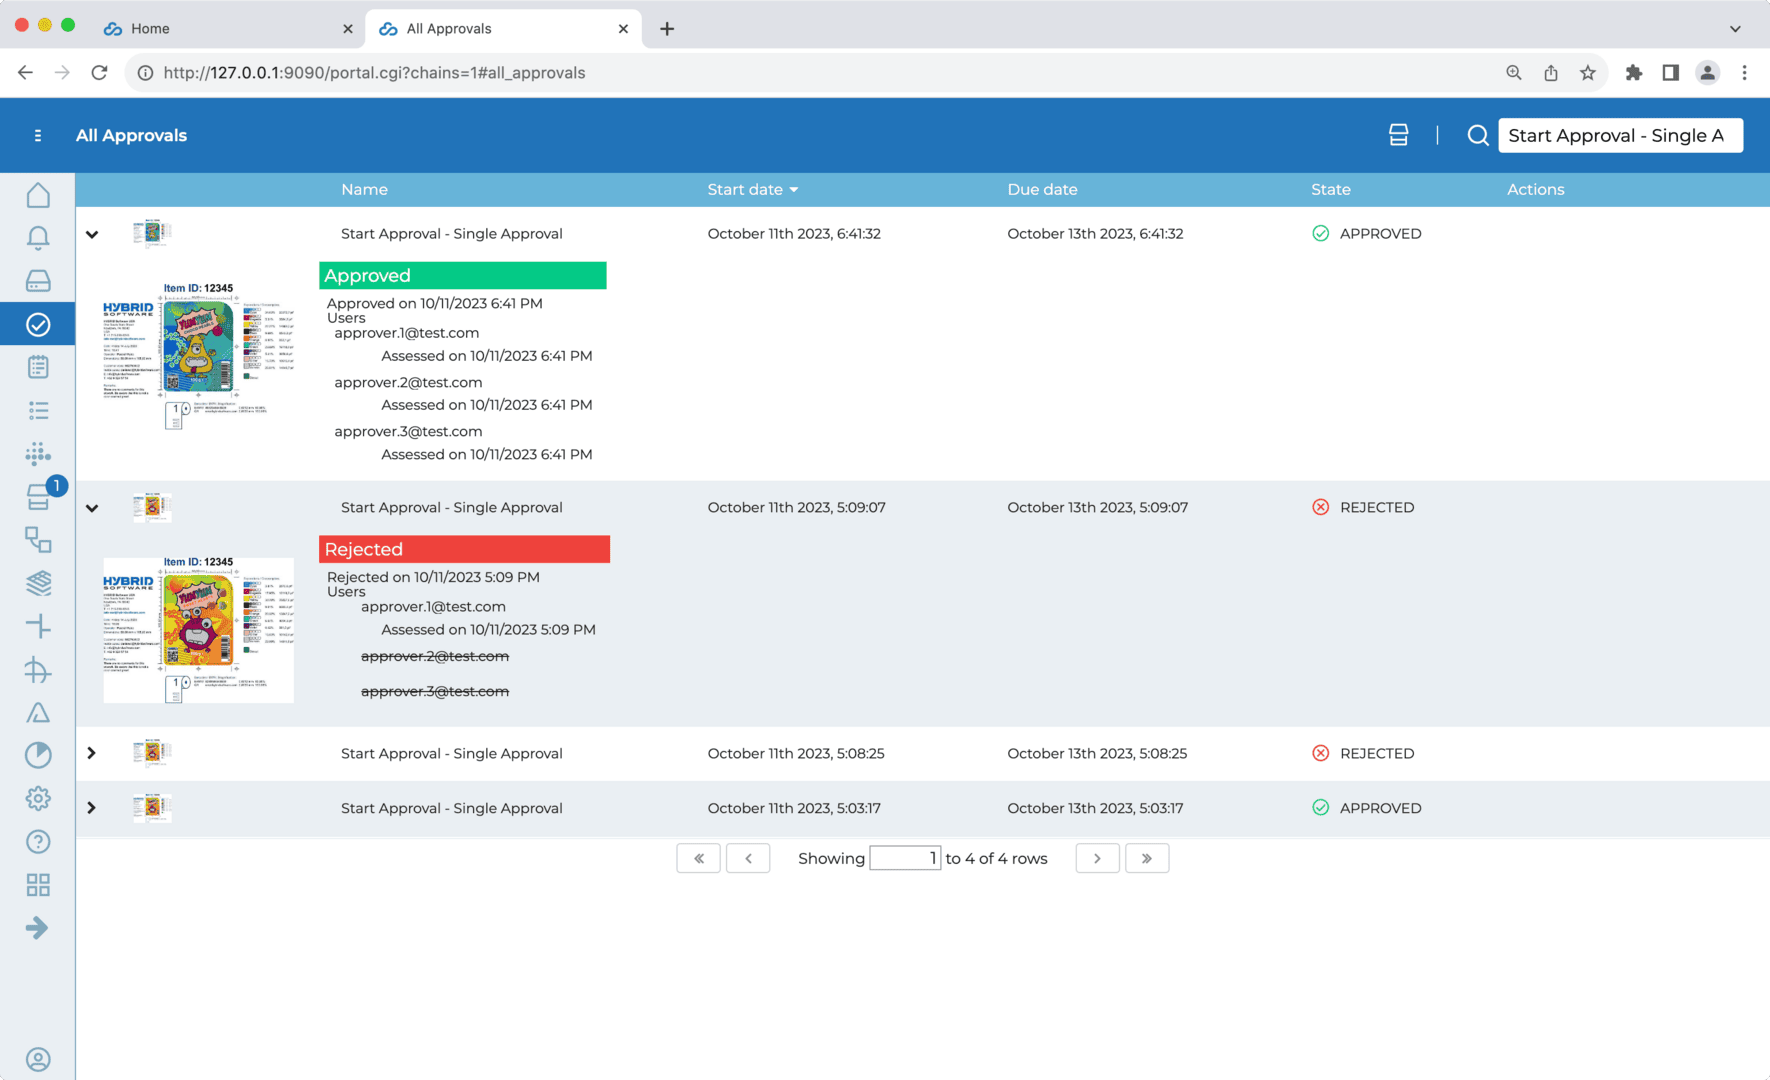Open the large thumbnail of rejected item
Screen dimensions: 1770x1080
[x=198, y=630]
